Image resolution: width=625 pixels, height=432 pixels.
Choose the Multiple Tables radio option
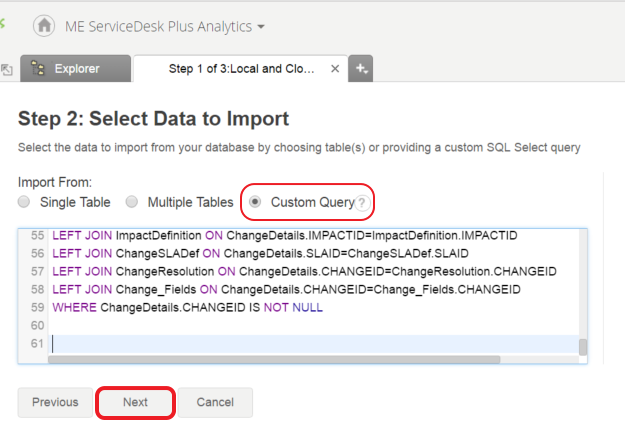pos(133,202)
